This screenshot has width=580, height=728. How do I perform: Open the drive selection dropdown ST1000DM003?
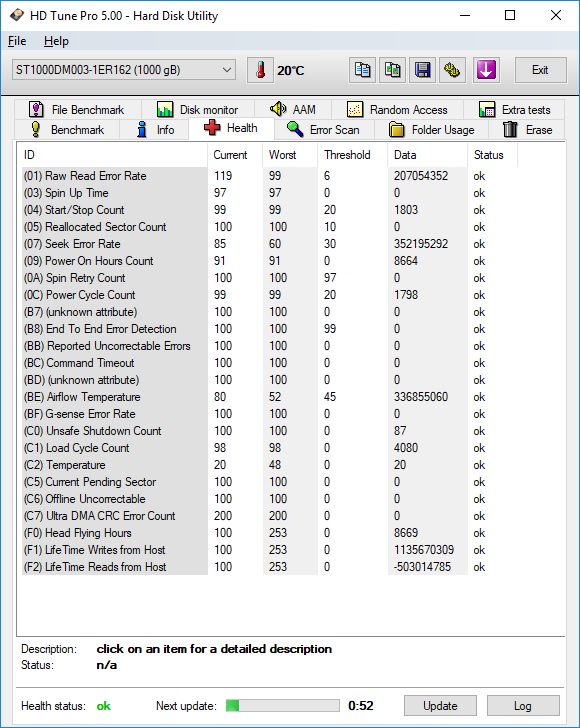124,70
